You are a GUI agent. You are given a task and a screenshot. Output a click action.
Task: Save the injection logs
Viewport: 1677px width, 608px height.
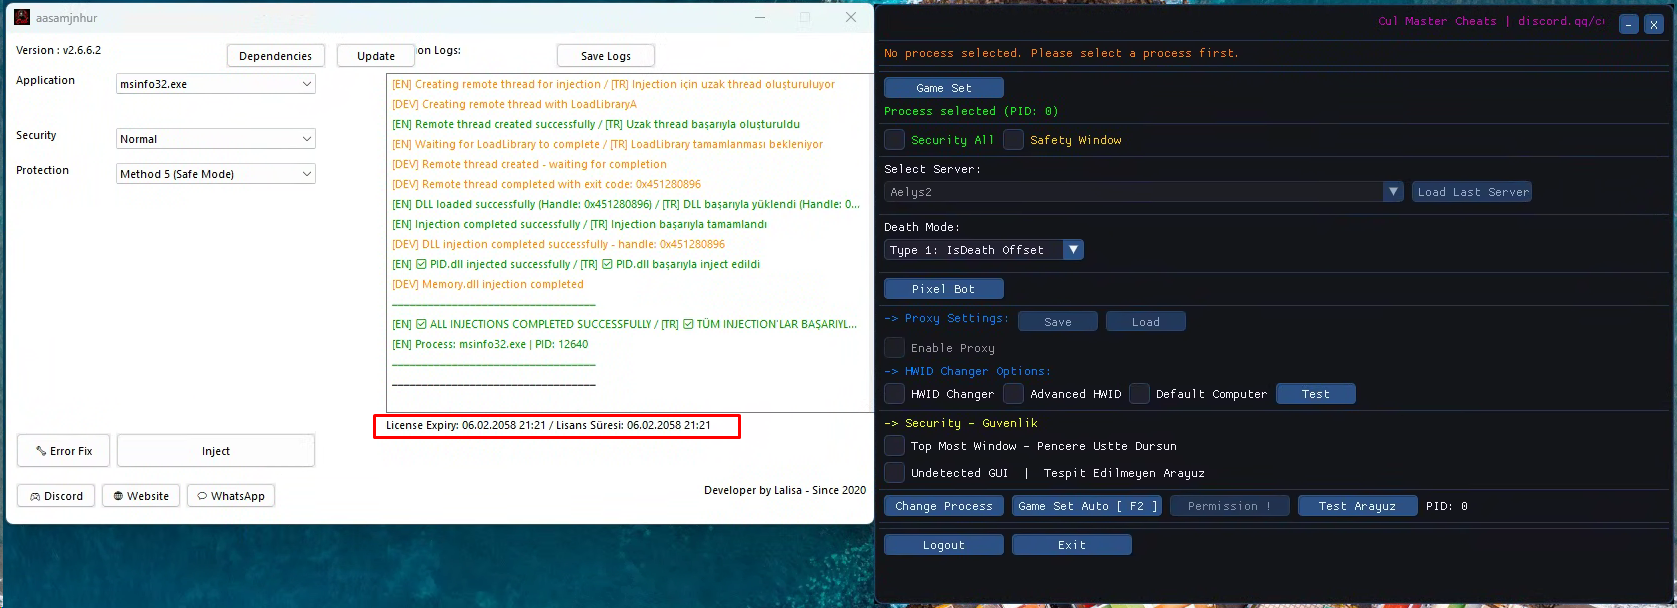click(606, 56)
